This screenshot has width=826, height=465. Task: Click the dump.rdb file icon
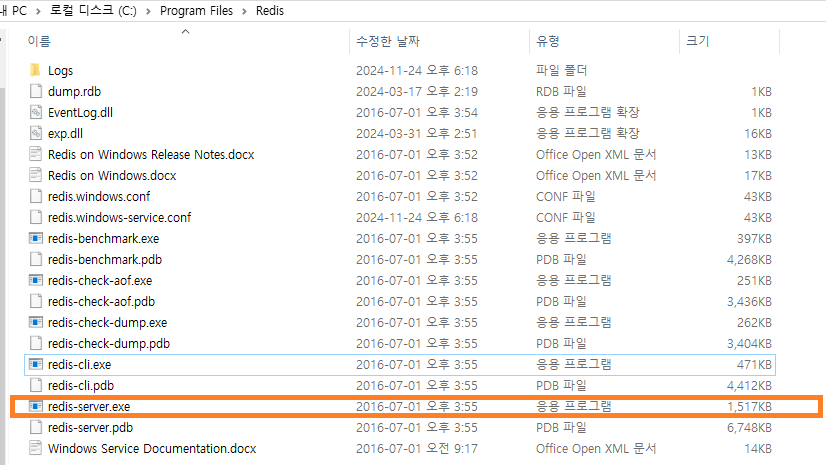click(x=35, y=91)
